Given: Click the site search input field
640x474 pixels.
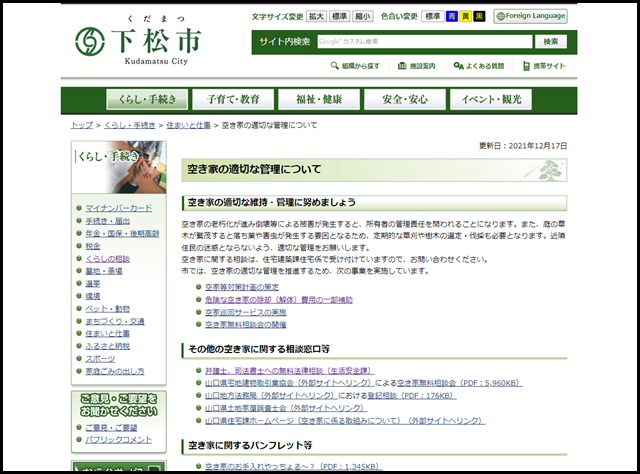Looking at the screenshot, I should (423, 41).
